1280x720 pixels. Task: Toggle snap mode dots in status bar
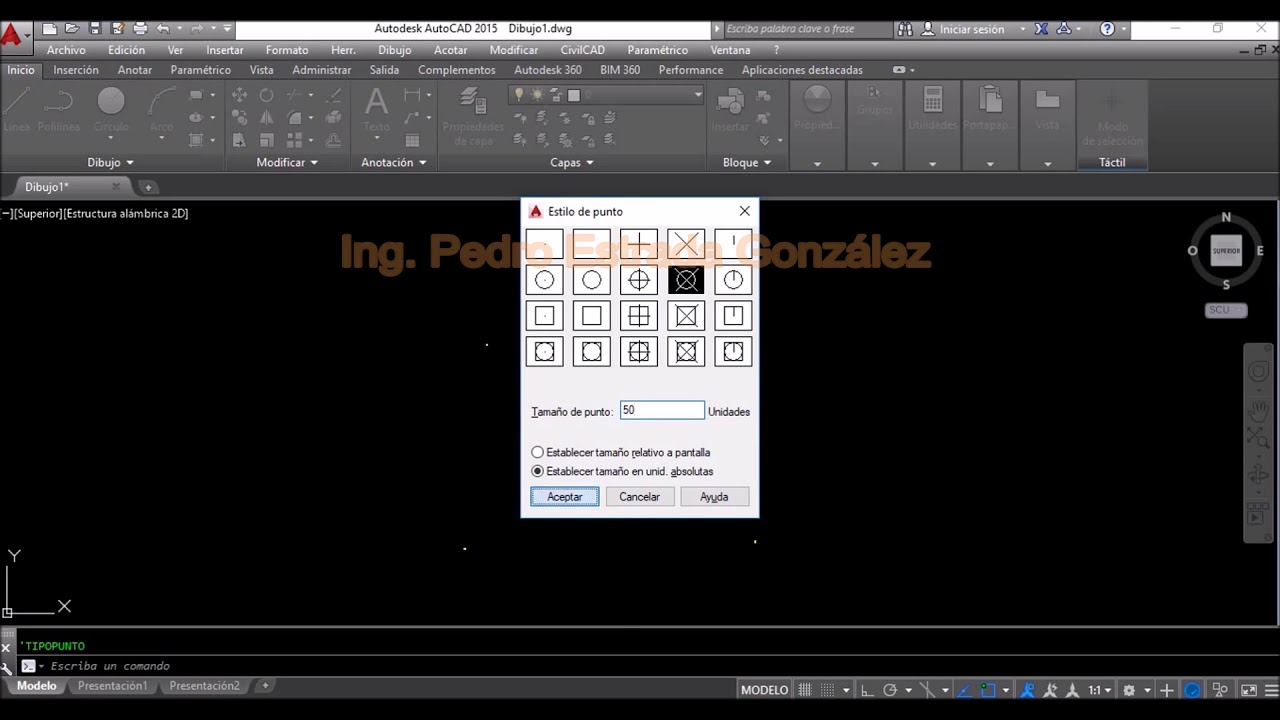click(829, 690)
